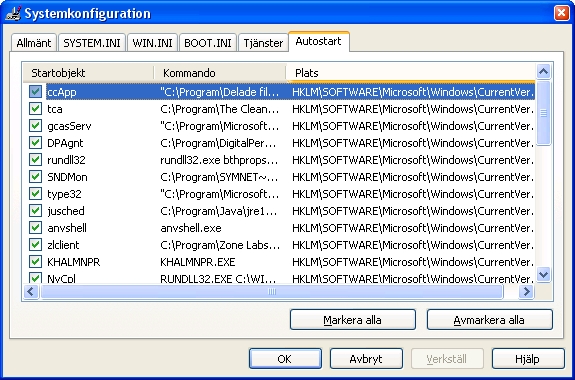The image size is (575, 380).
Task: Click the Systemkonfiguration title bar icon
Action: point(13,14)
